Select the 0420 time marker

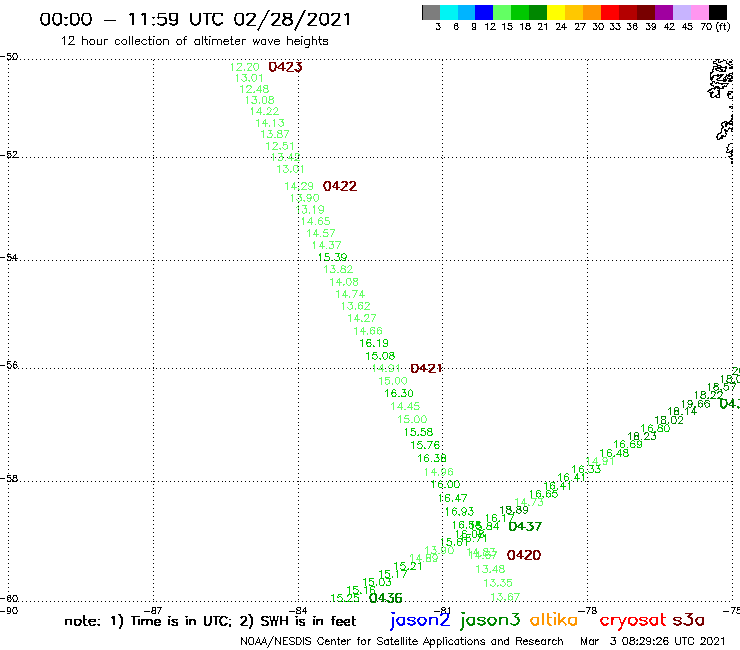tap(524, 555)
